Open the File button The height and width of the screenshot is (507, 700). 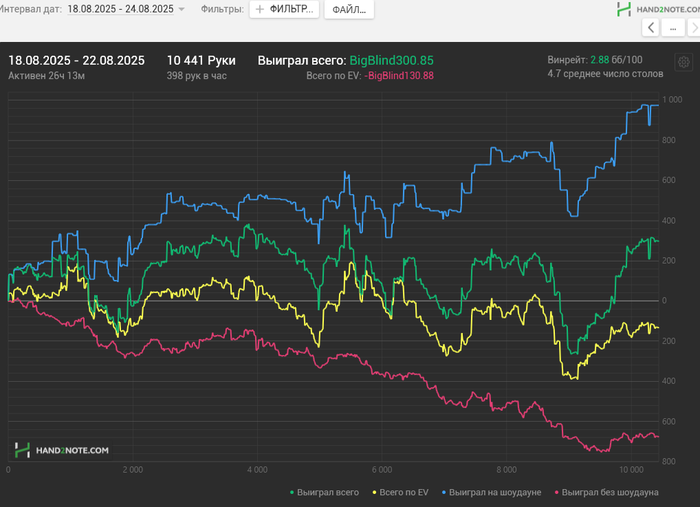[349, 9]
